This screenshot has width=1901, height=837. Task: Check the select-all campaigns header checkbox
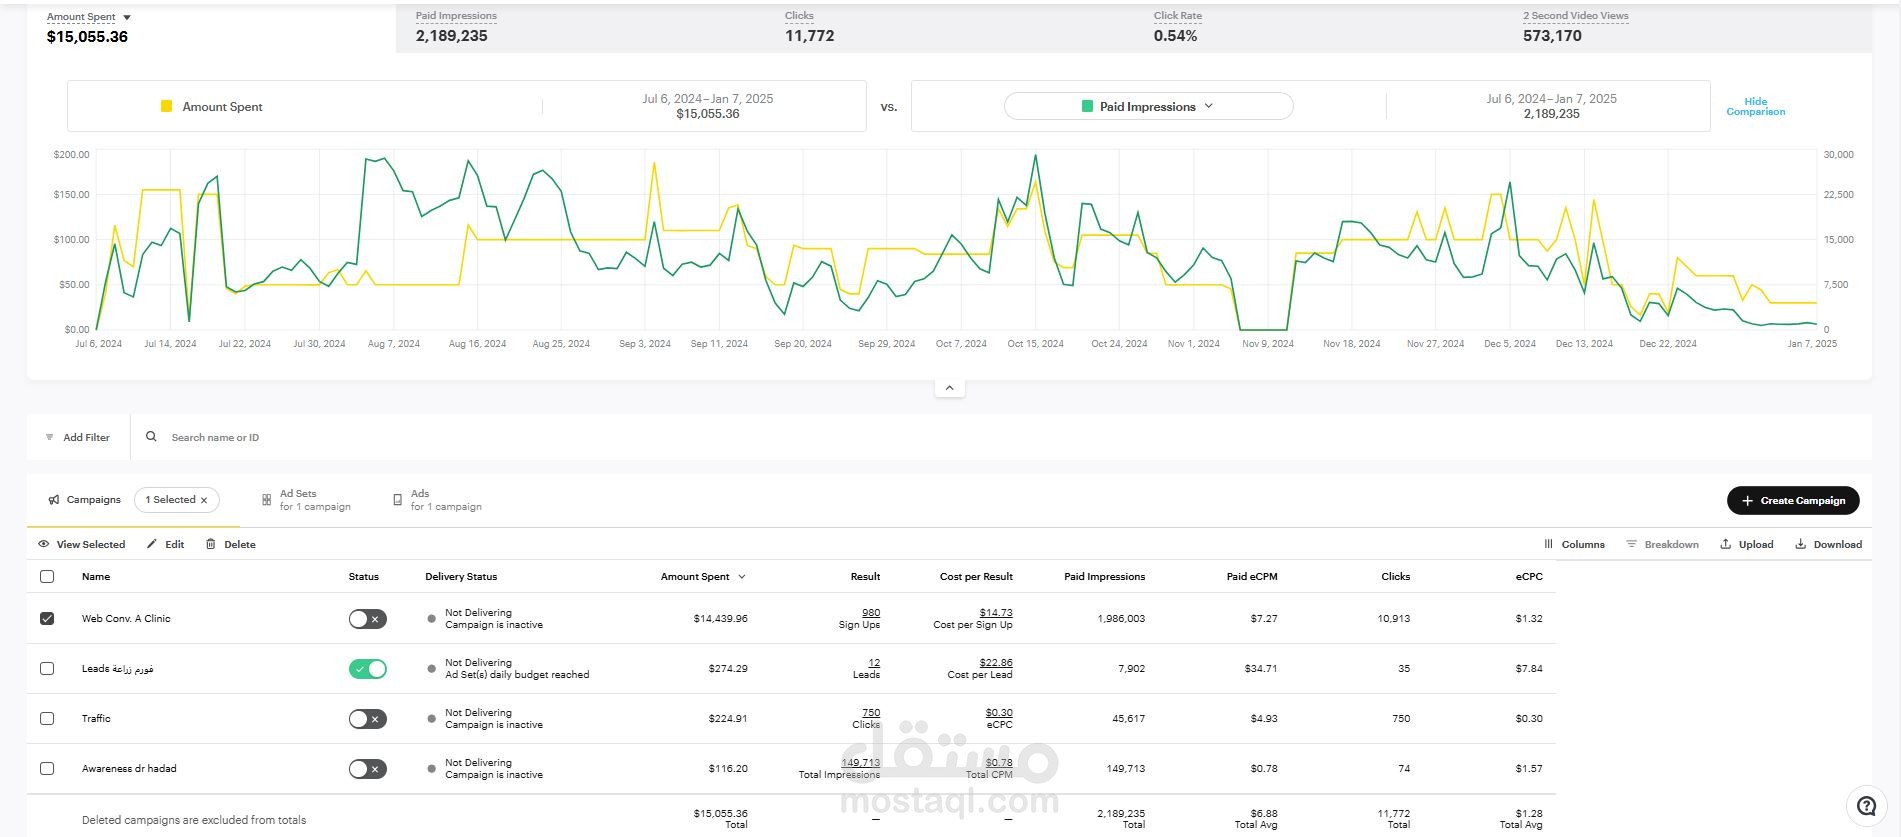47,576
